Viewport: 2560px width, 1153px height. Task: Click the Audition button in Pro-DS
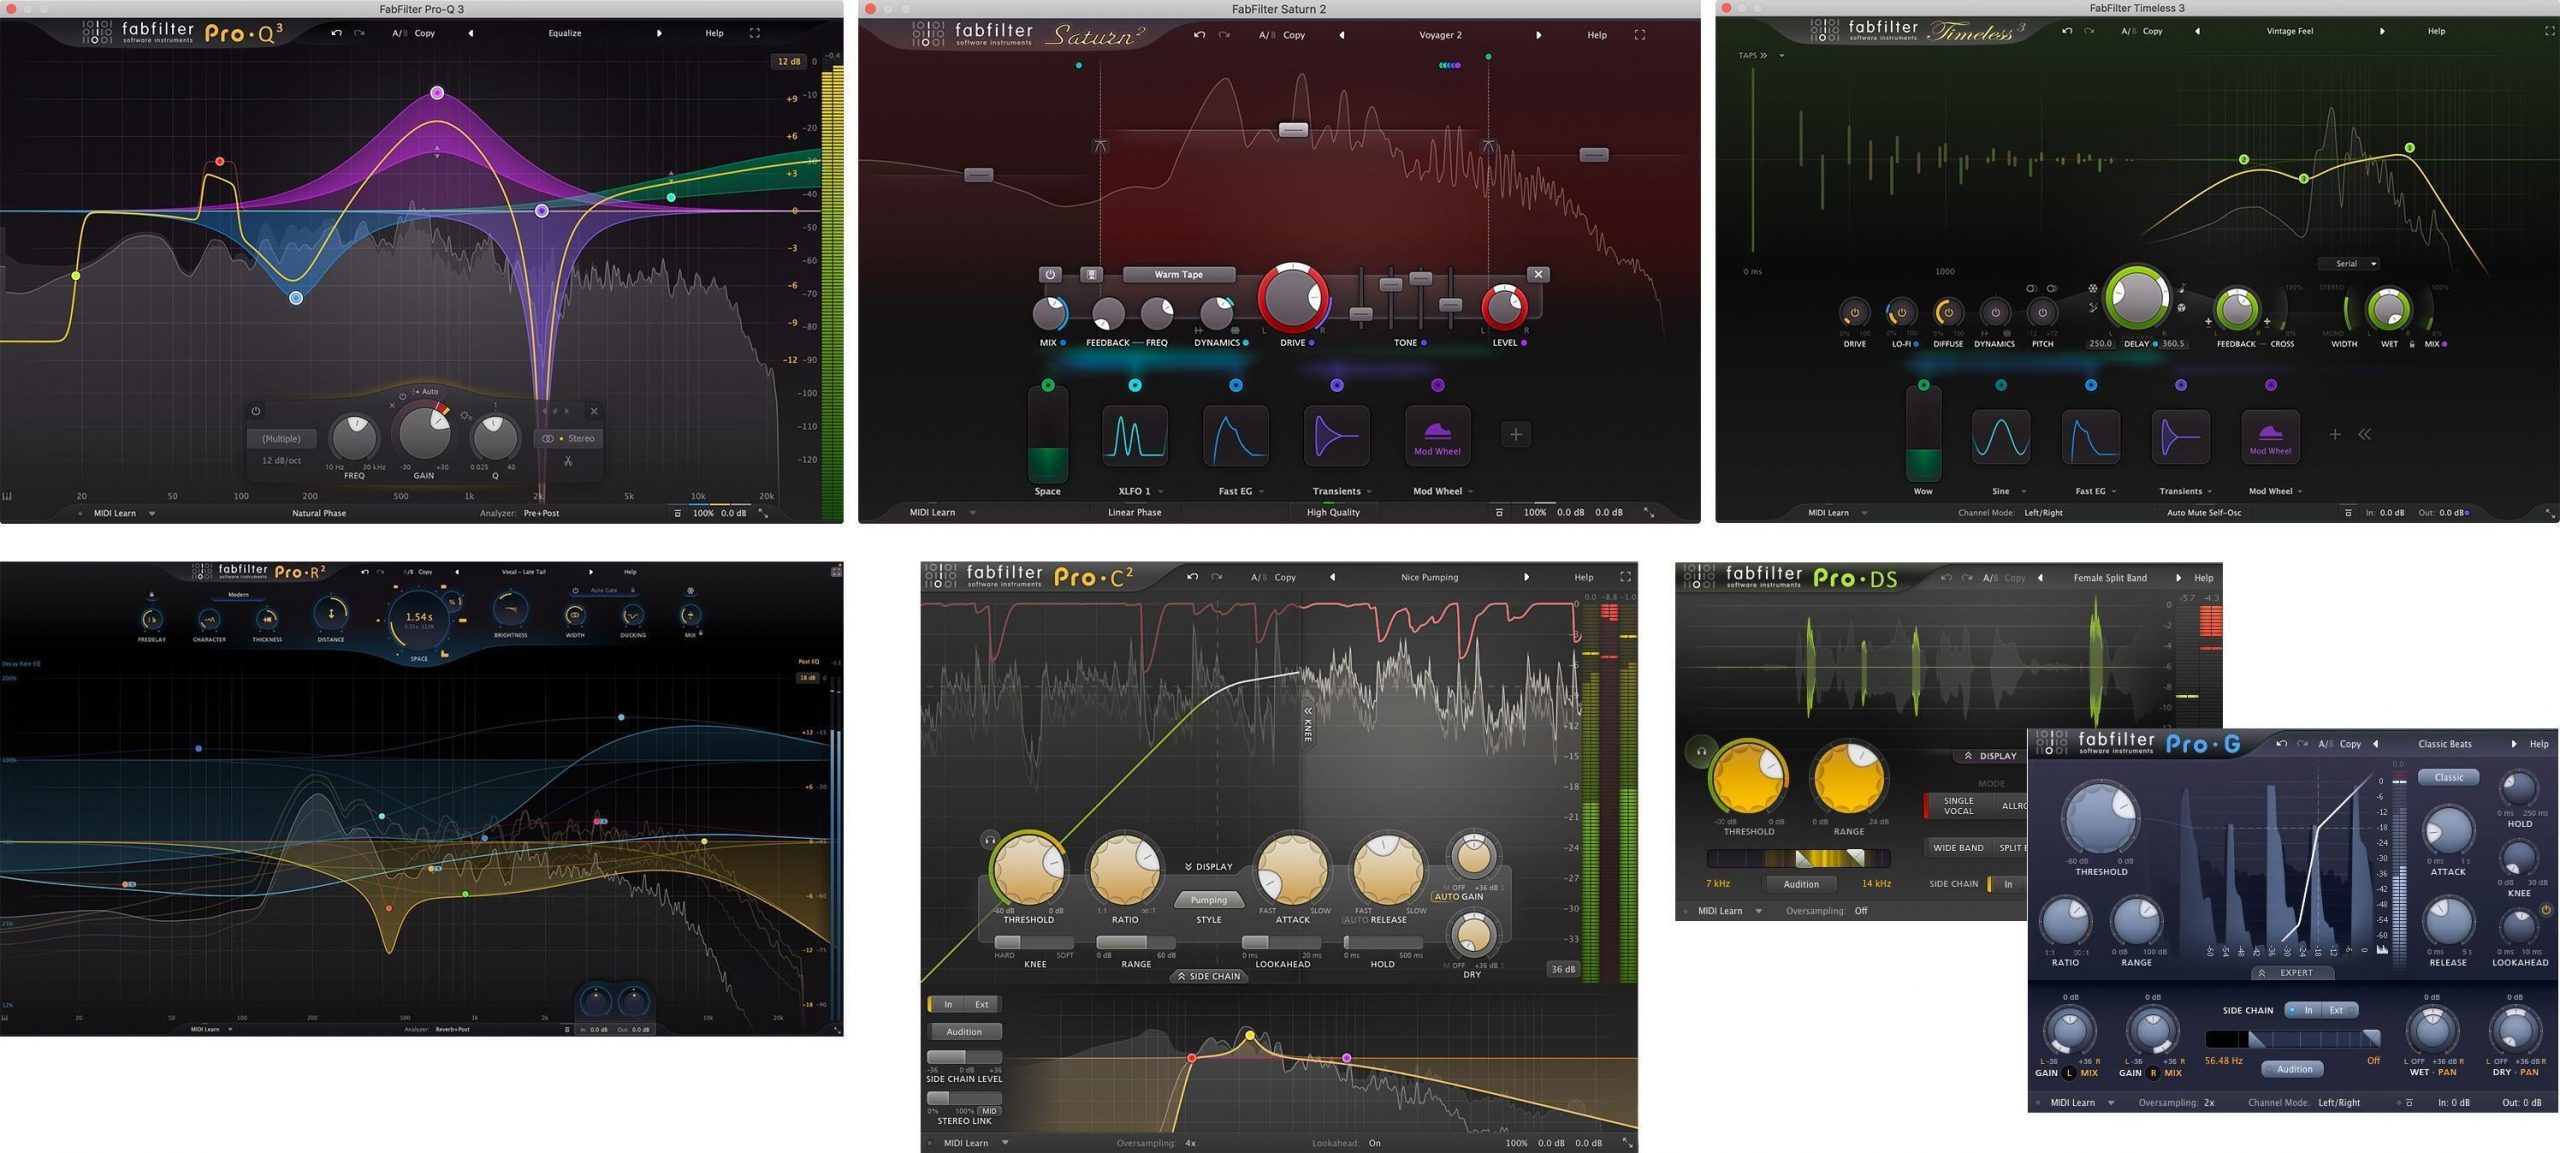point(1800,884)
